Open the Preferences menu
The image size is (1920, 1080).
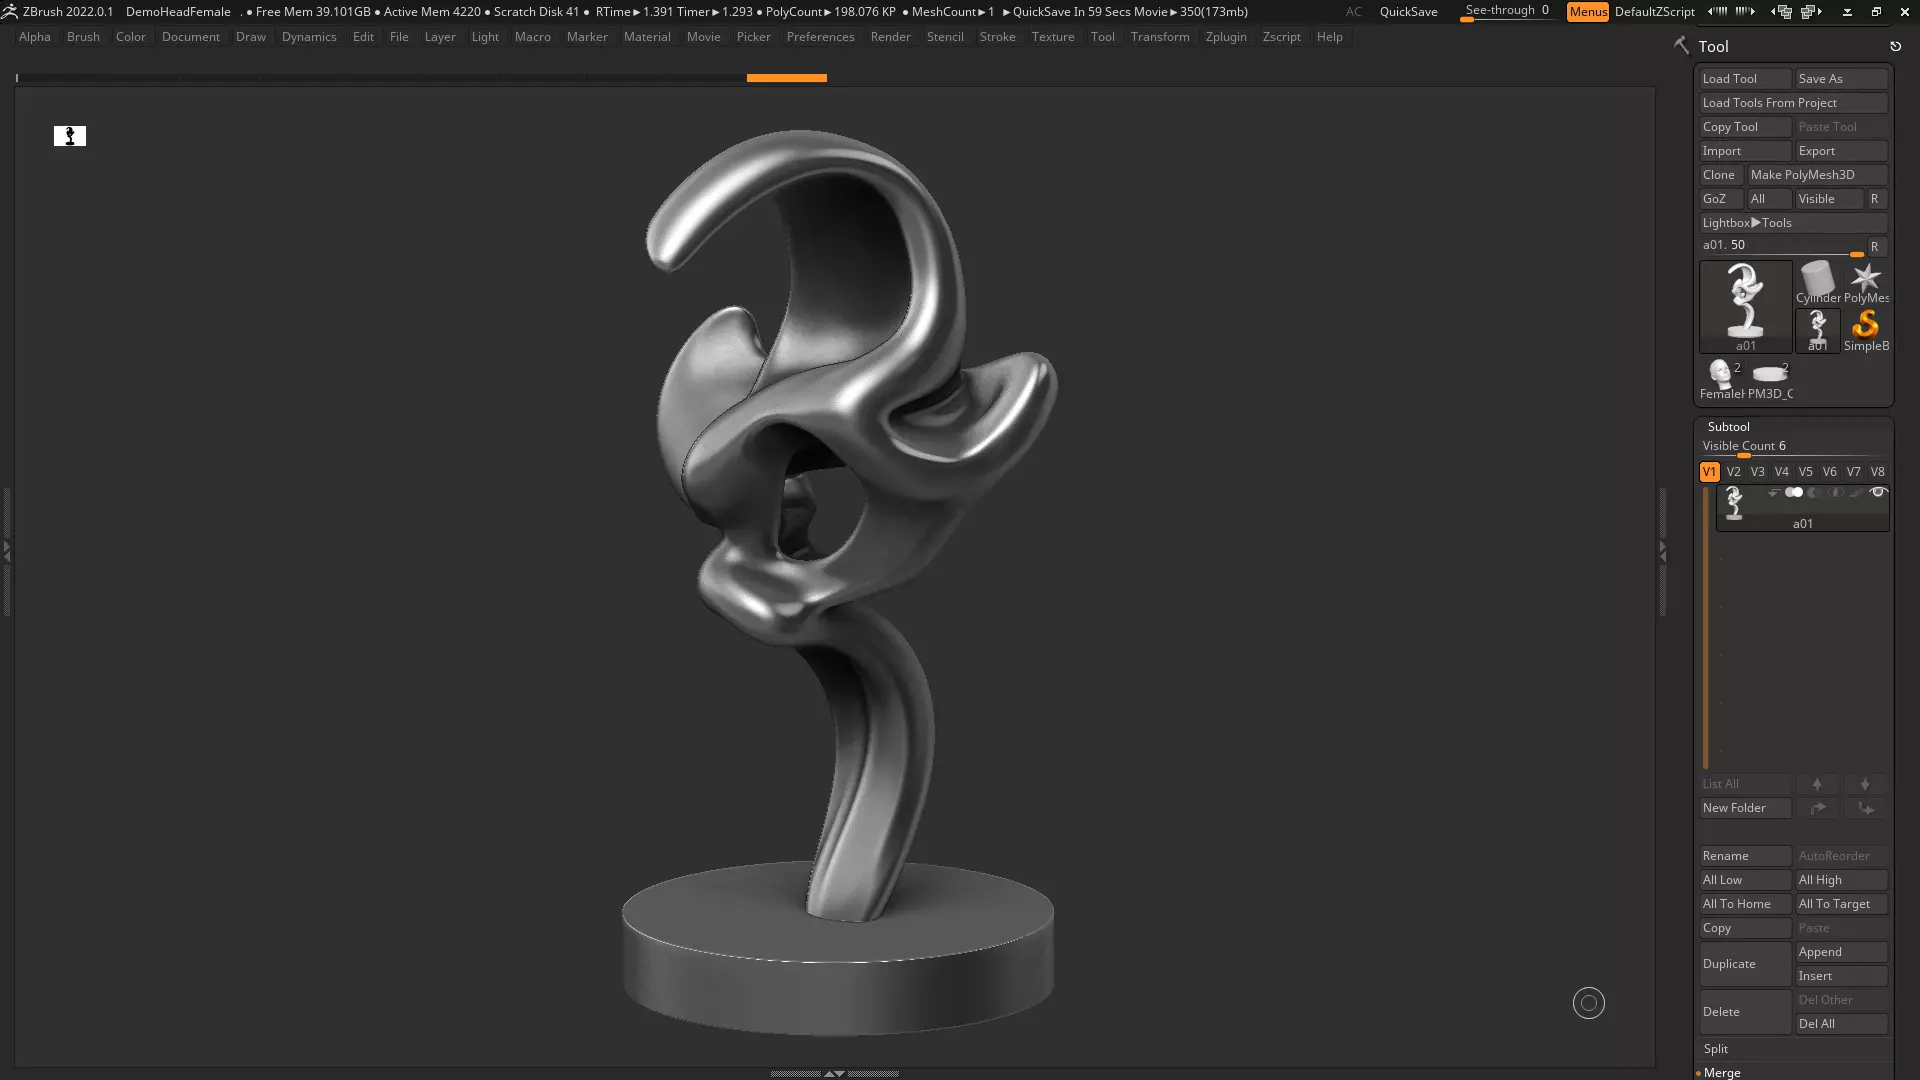pyautogui.click(x=820, y=37)
